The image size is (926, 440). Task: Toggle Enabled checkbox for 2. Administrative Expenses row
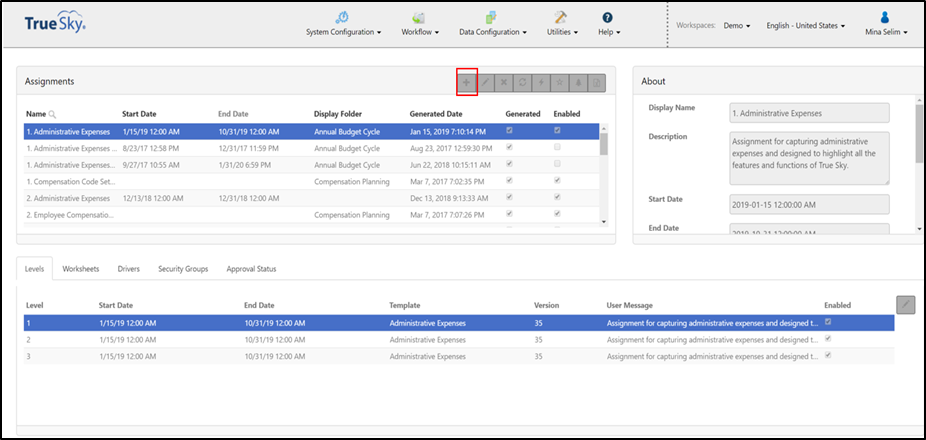coord(557,197)
